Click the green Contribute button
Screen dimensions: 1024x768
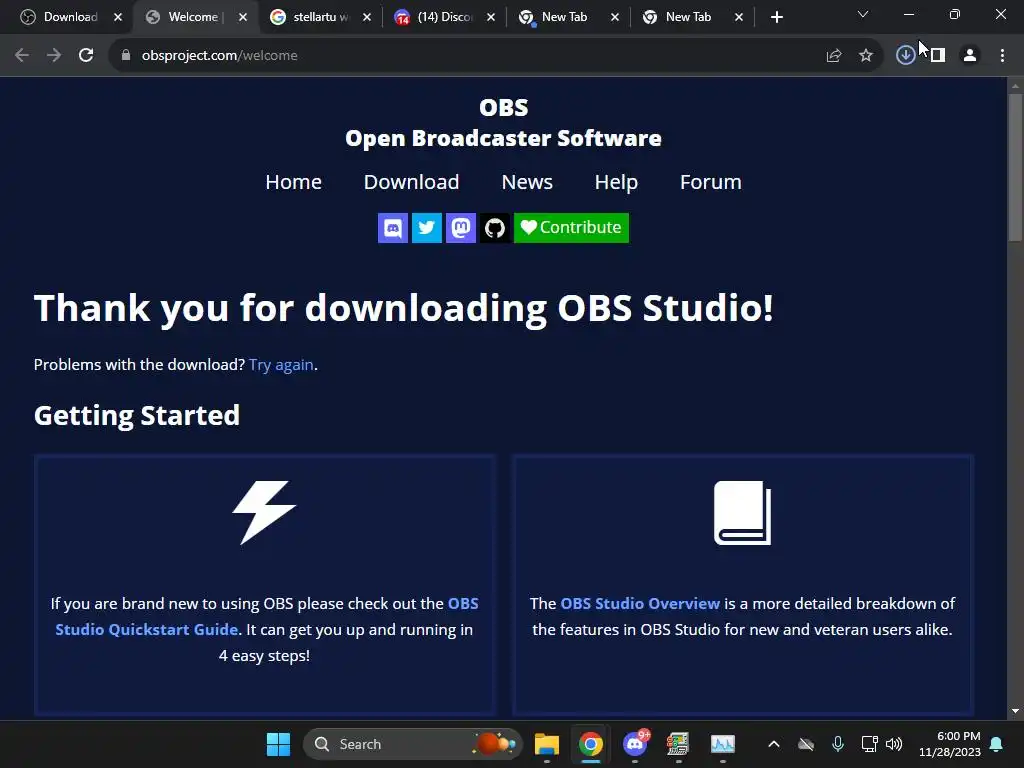pos(571,228)
